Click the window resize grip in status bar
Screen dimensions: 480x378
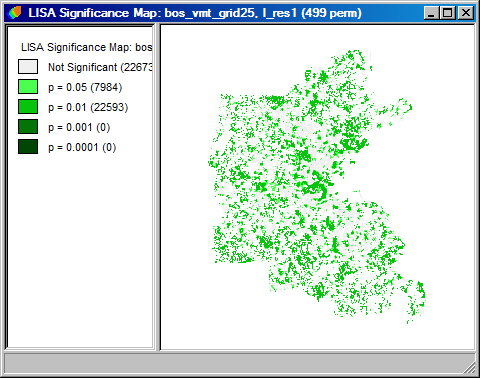point(469,367)
